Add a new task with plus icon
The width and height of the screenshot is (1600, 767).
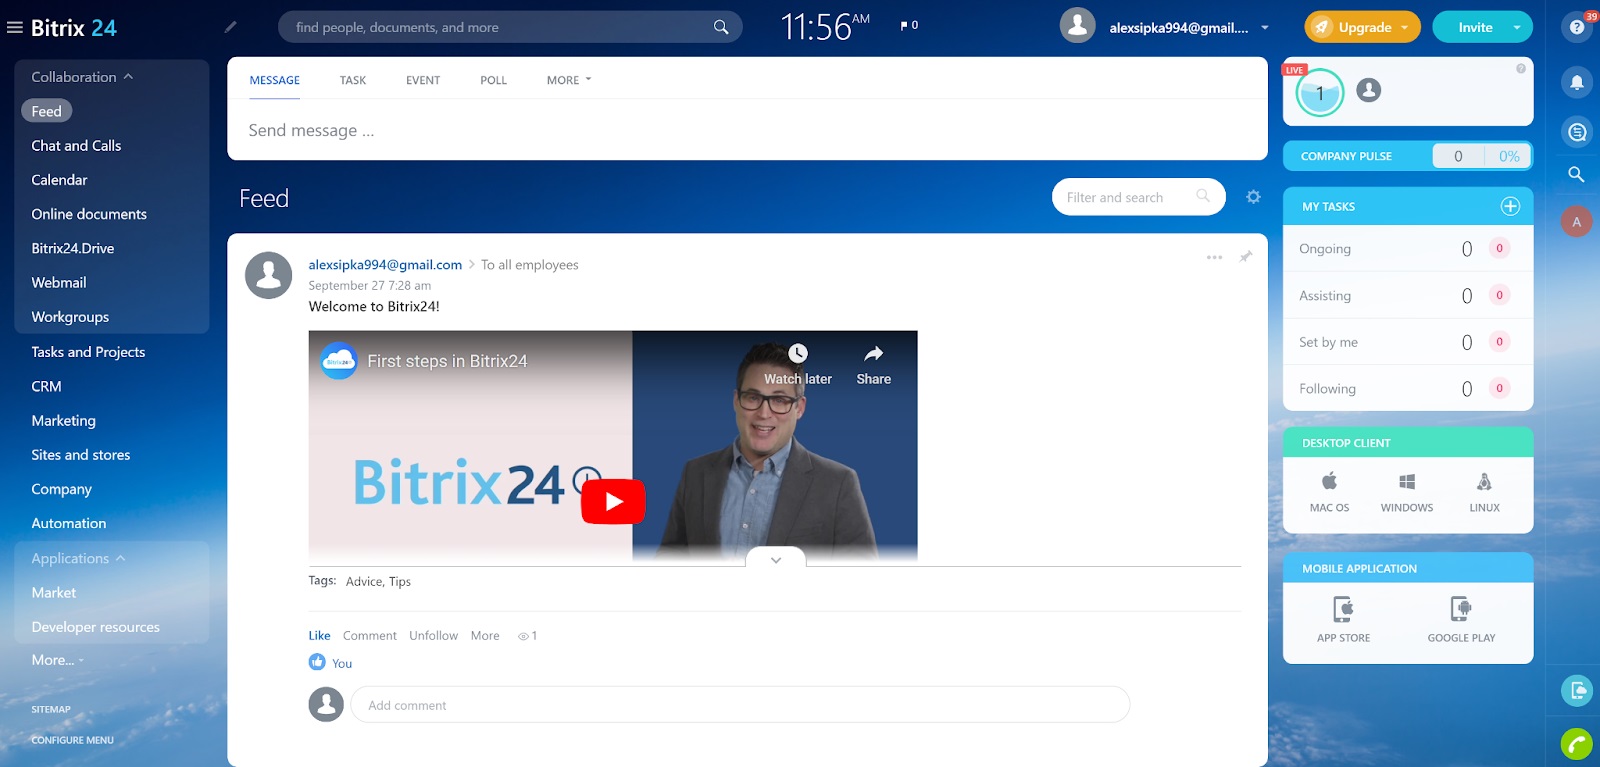tap(1510, 206)
